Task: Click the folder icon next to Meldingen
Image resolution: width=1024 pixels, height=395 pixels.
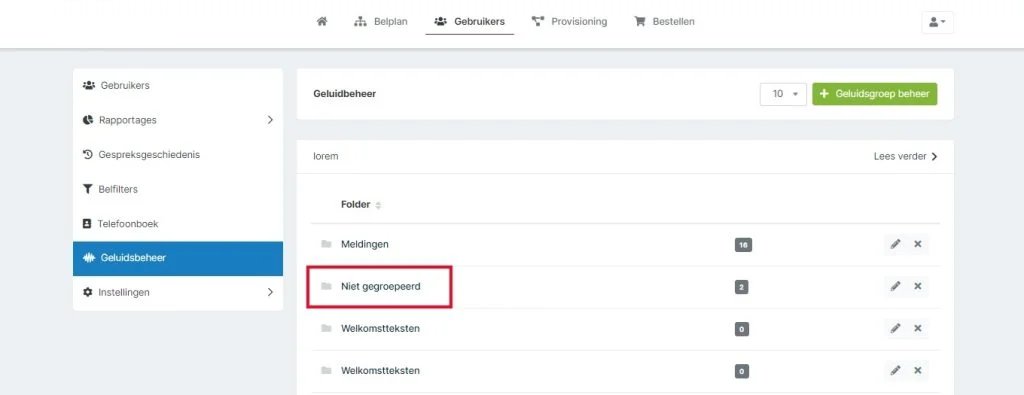Action: [327, 244]
